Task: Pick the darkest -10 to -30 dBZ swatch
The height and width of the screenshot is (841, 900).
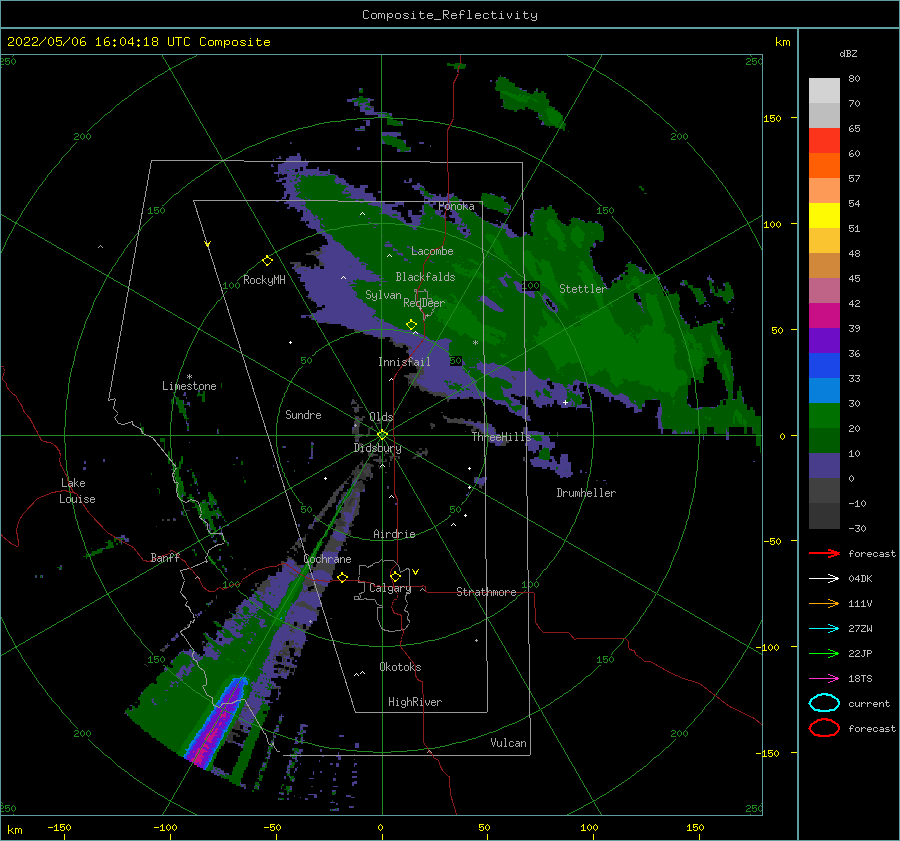Action: click(824, 516)
